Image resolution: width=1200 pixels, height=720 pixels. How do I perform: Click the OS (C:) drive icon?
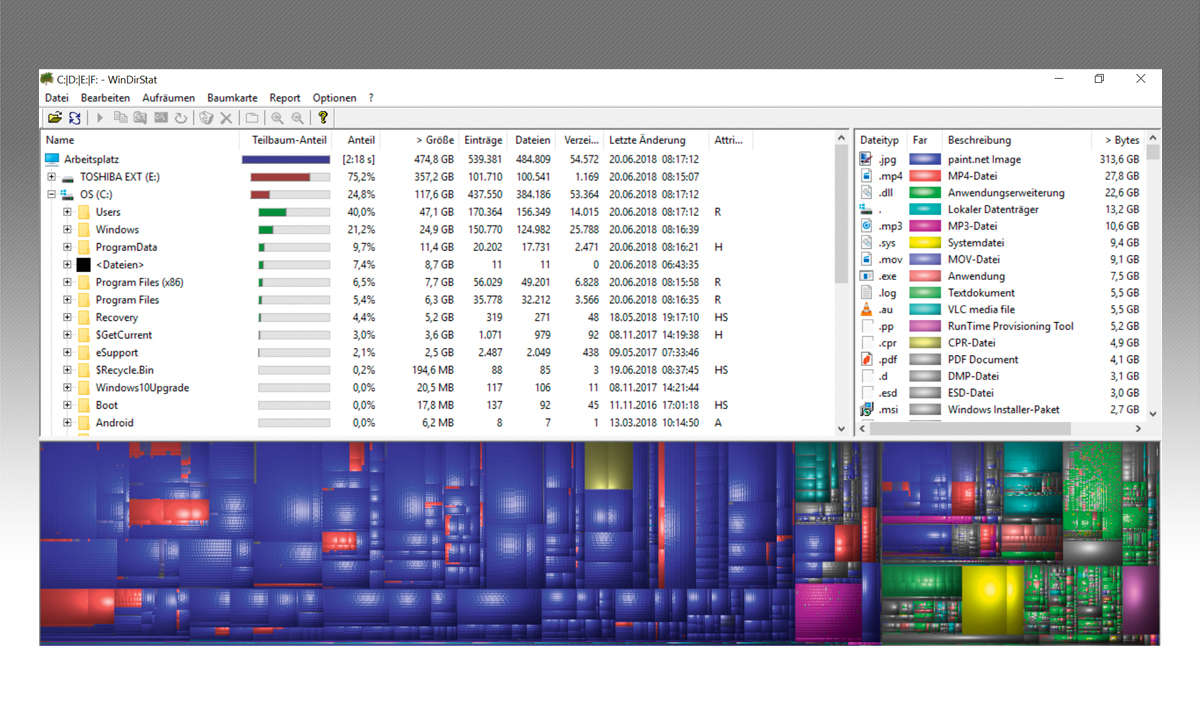tap(69, 194)
